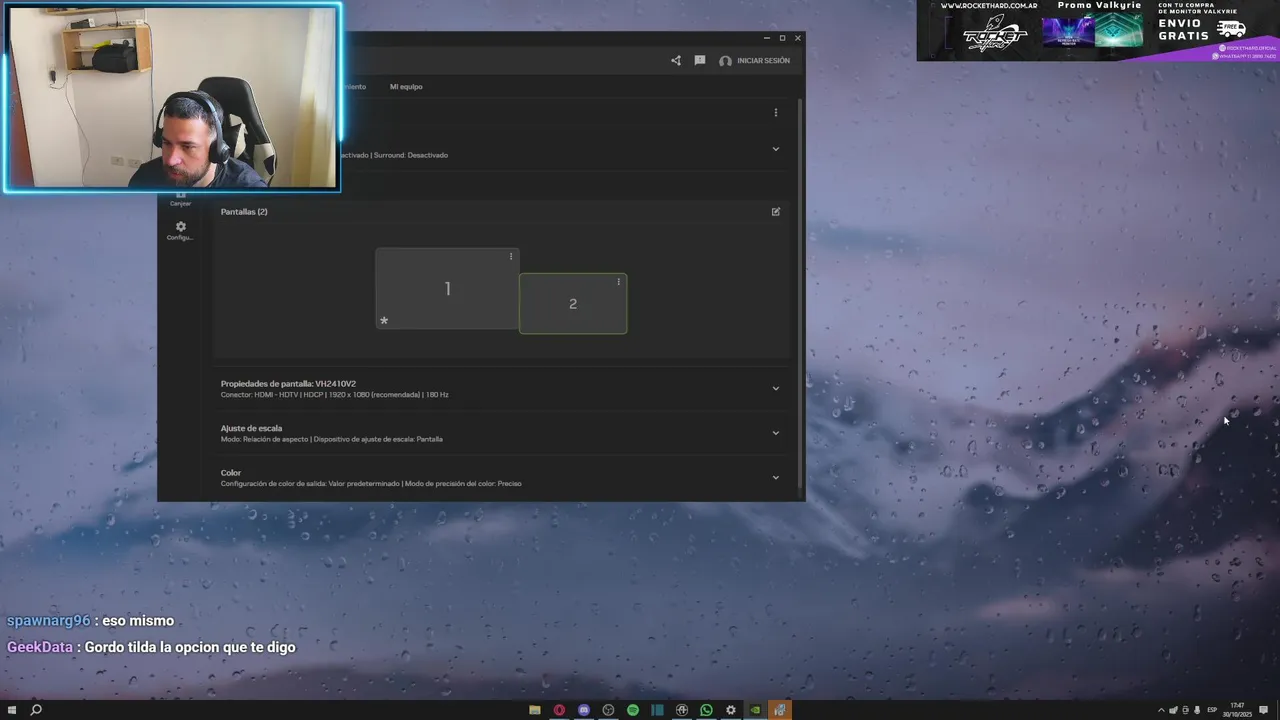
Task: Maximize the NVIDIA app window
Action: point(782,38)
